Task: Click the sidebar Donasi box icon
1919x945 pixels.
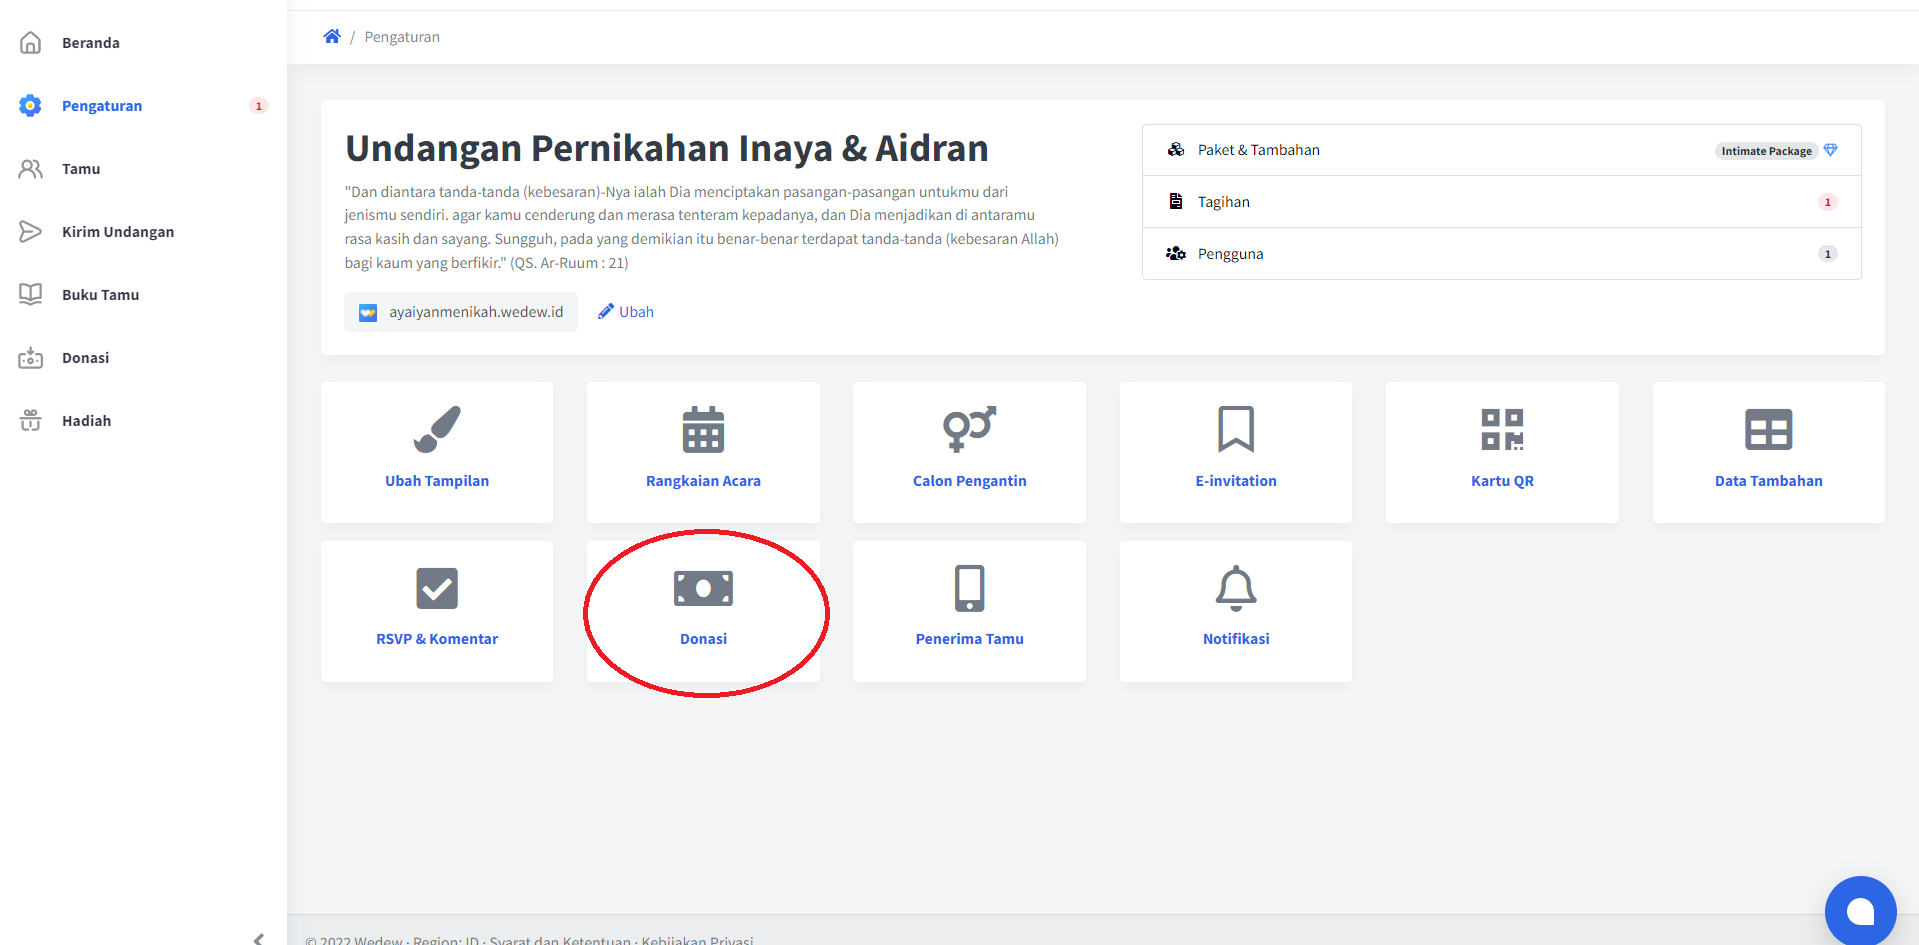Action: (x=31, y=358)
